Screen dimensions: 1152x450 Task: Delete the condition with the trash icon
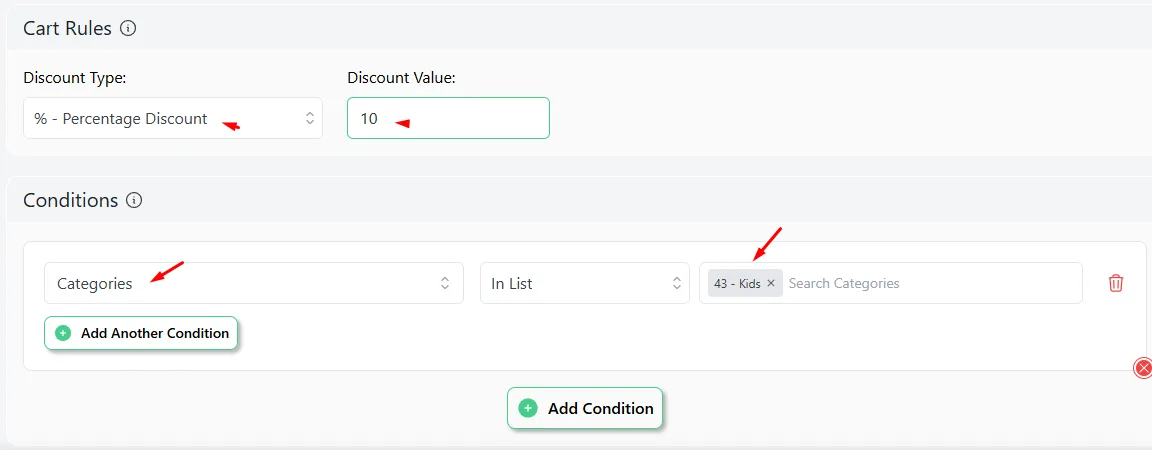[1115, 283]
